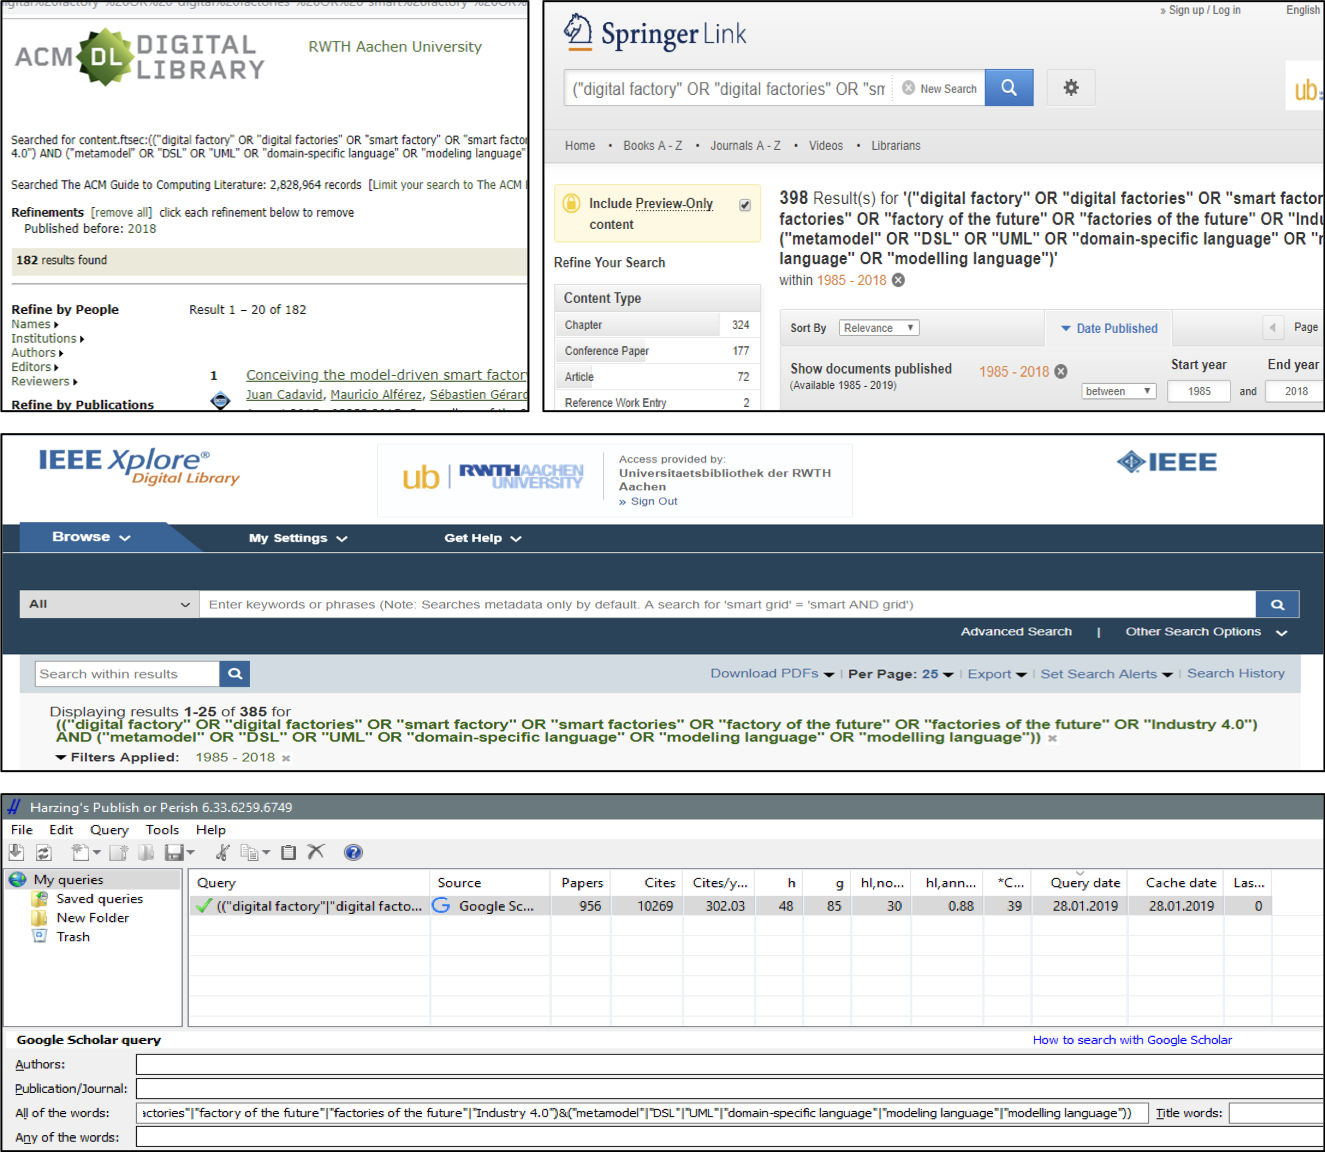Click paste clipboard toolbar icon
The width and height of the screenshot is (1325, 1152).
[x=288, y=852]
